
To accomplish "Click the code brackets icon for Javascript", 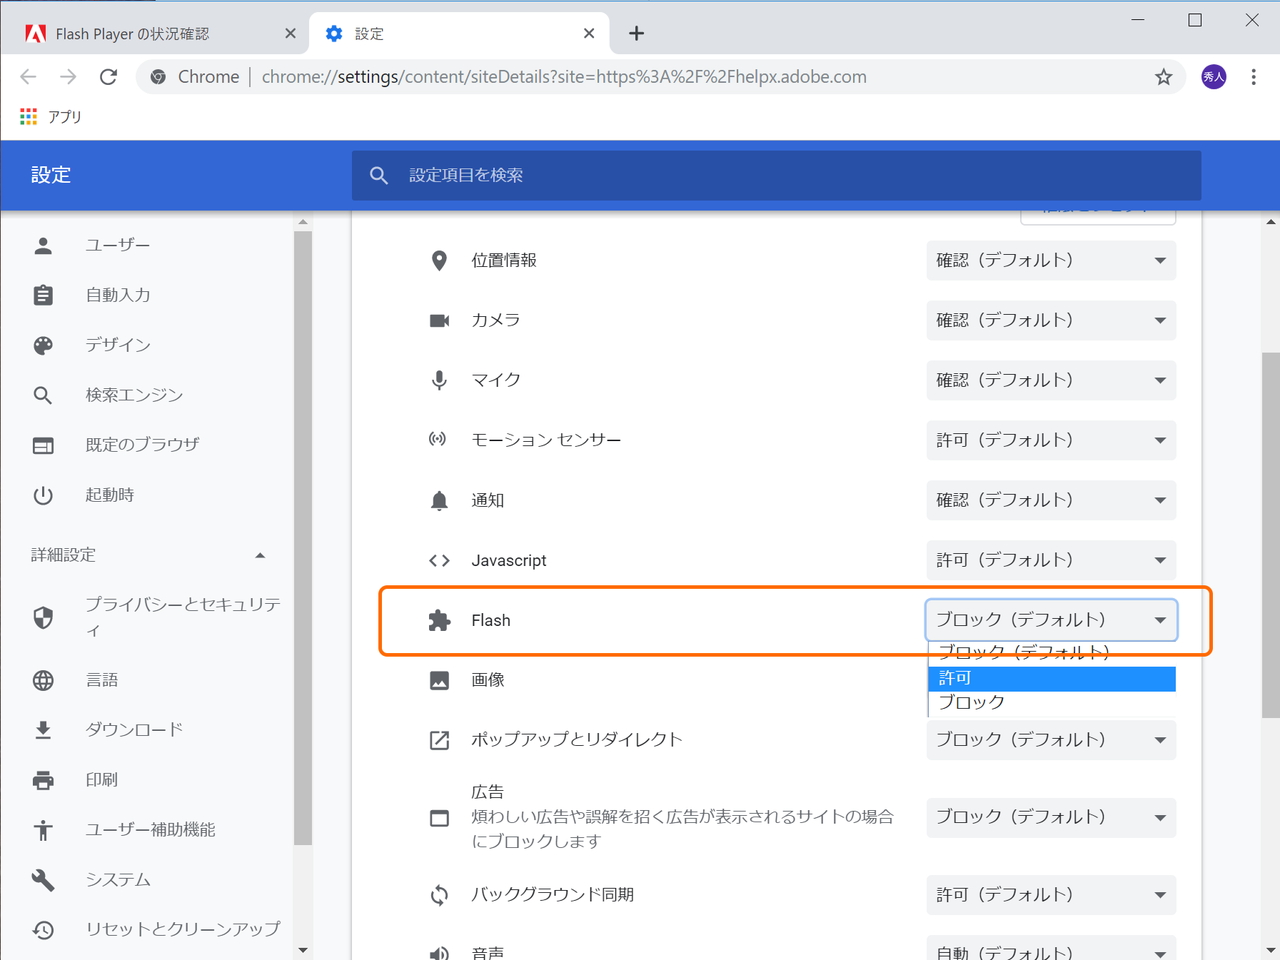I will click(439, 560).
